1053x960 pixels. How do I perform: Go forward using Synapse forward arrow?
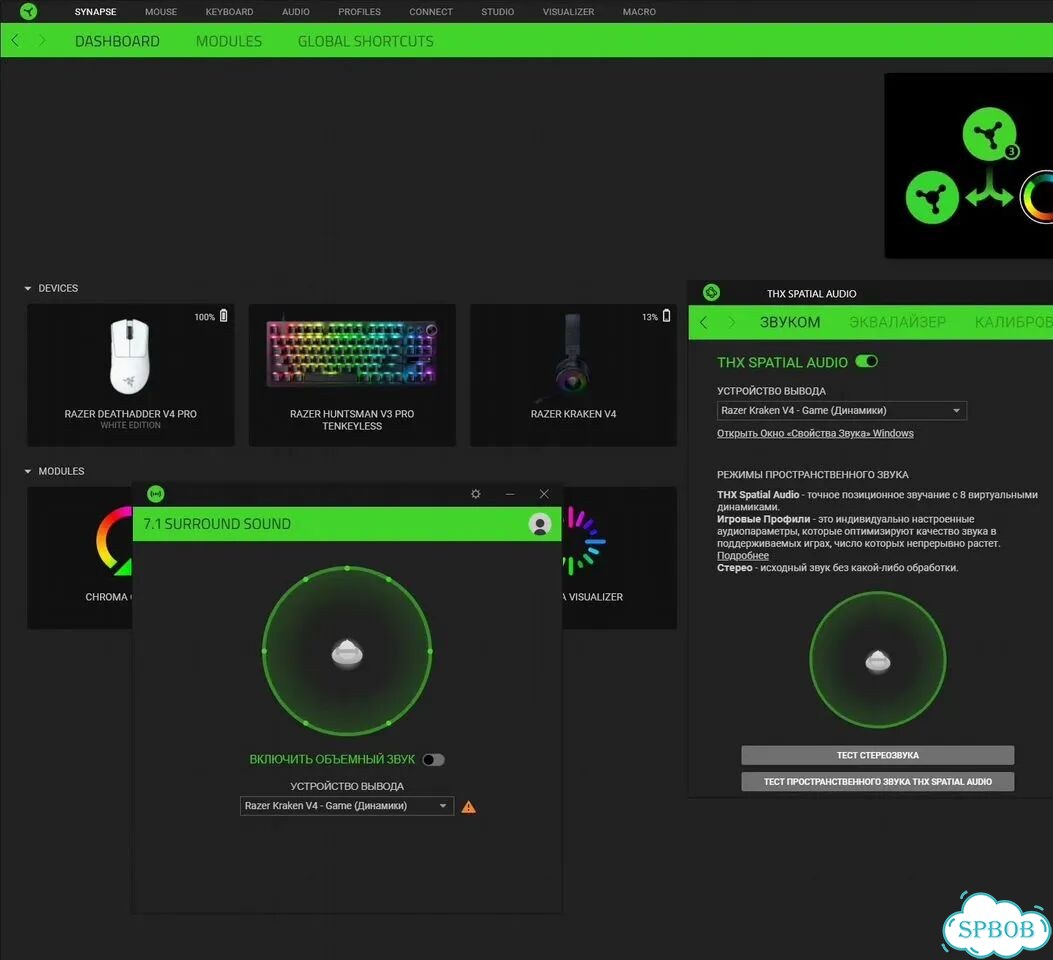tap(42, 40)
